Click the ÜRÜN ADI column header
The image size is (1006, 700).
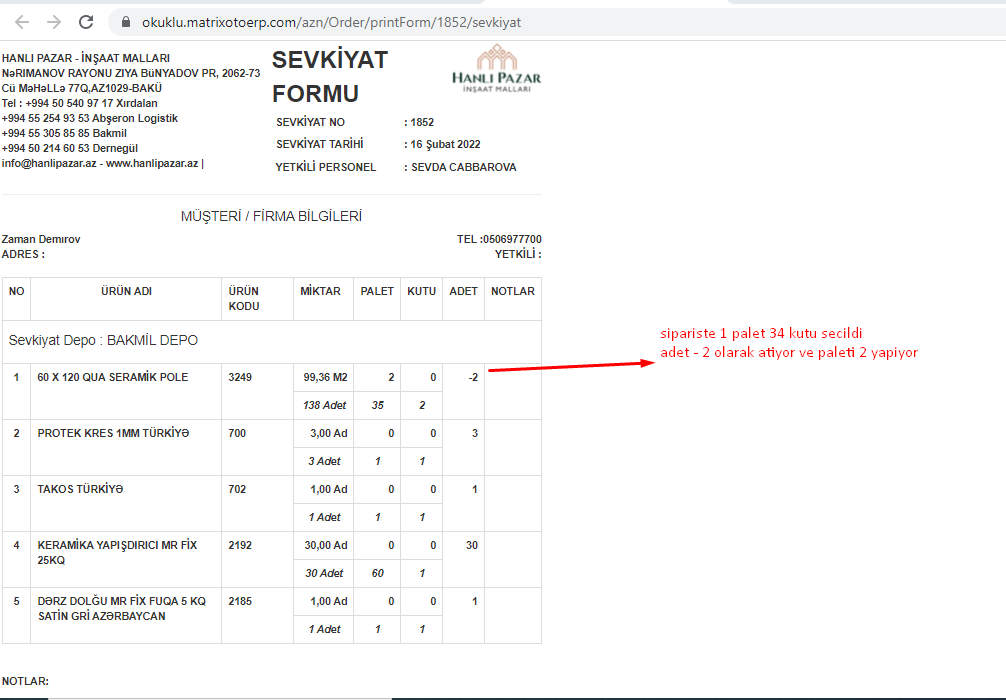[x=126, y=291]
